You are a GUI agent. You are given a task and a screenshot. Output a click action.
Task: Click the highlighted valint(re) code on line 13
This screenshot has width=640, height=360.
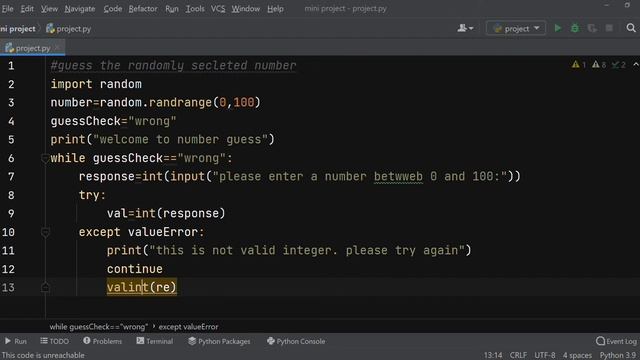coord(142,287)
